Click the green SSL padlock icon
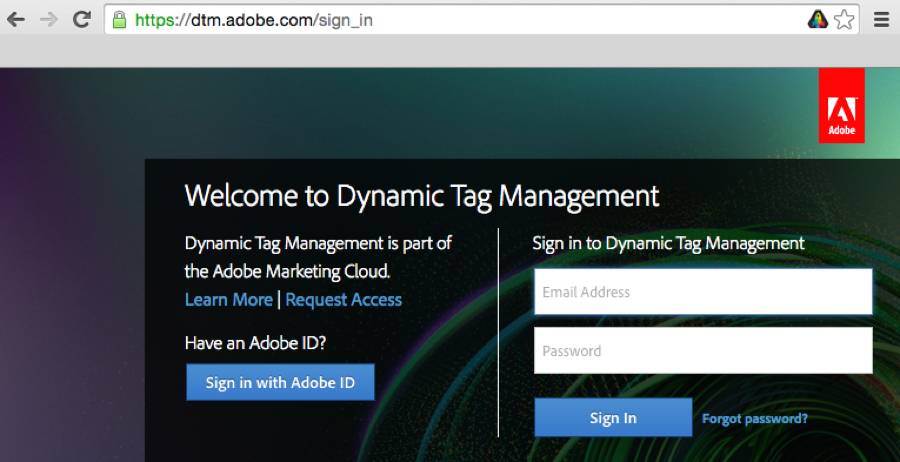 point(119,19)
